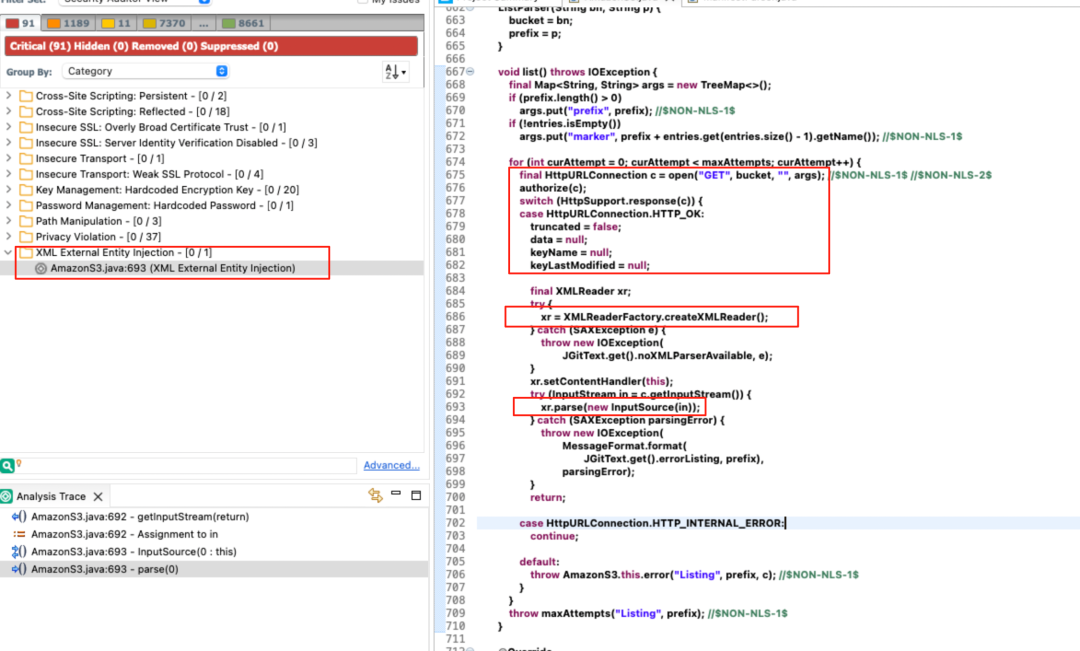Focus the issue search input field
Image resolution: width=1080 pixels, height=651 pixels.
(x=189, y=466)
